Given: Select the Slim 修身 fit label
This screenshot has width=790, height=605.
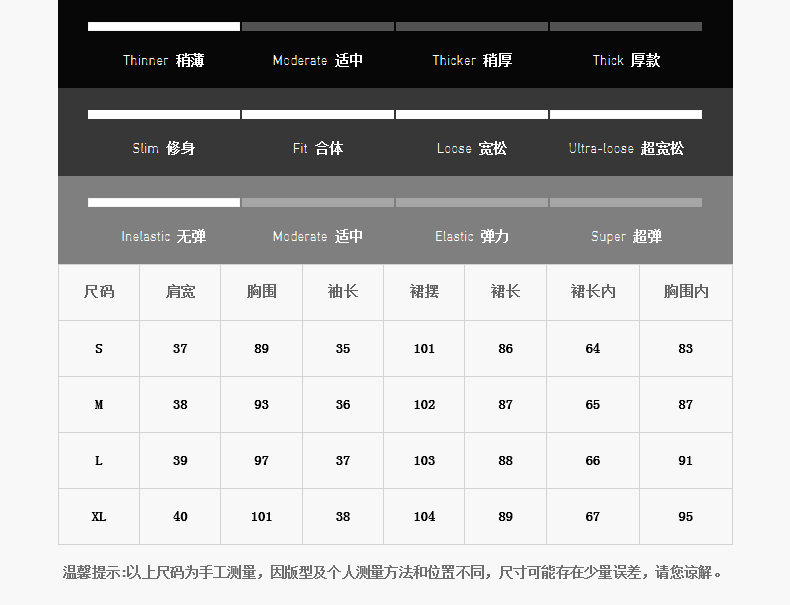Looking at the screenshot, I should point(163,149).
